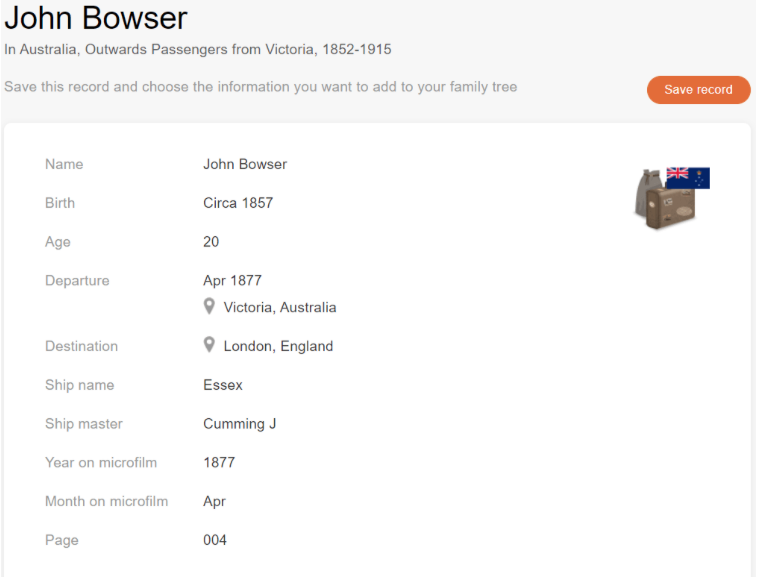The width and height of the screenshot is (763, 581).
Task: Click the map pin beside London, England
Action: [209, 345]
